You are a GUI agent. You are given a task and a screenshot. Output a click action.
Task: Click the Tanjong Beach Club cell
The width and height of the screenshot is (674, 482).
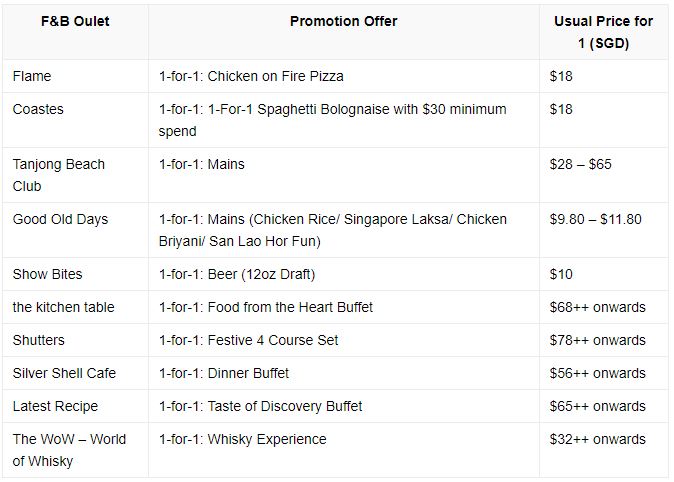(x=58, y=175)
